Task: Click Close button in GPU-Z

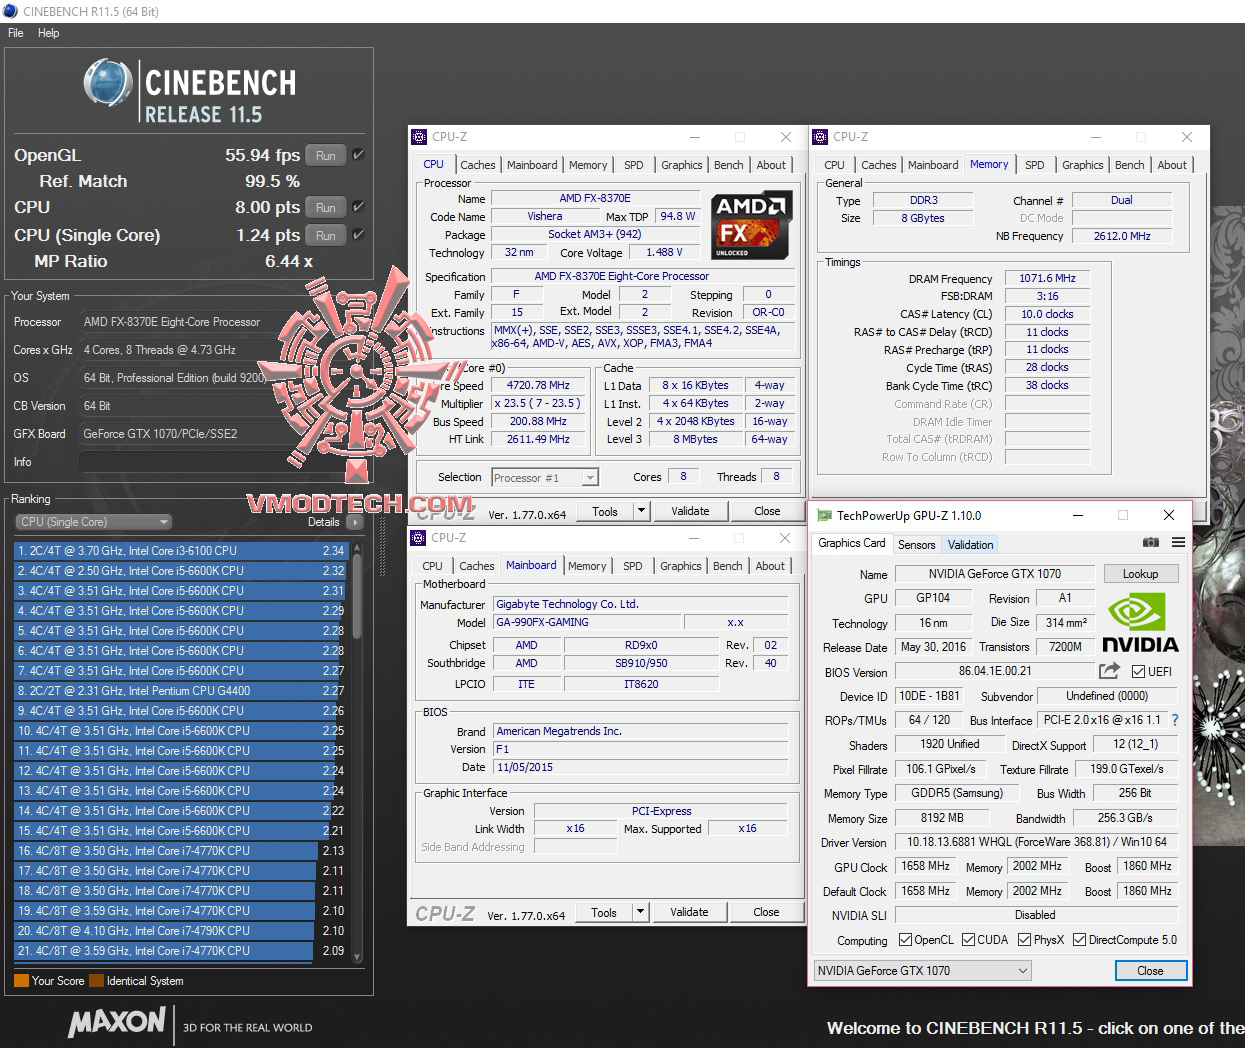Action: tap(1150, 971)
